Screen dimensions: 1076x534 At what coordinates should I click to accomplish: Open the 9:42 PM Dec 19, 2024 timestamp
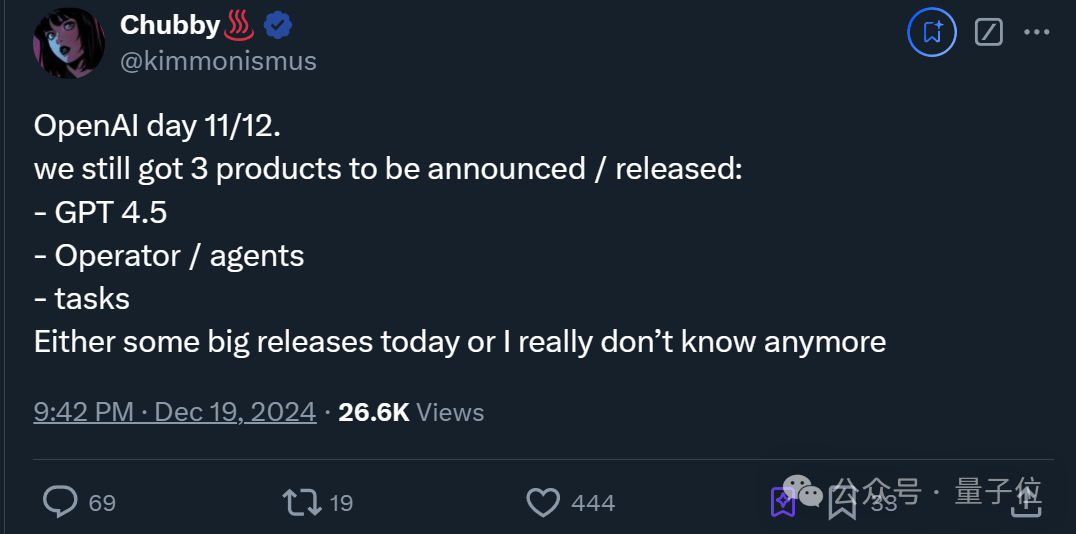(x=175, y=412)
